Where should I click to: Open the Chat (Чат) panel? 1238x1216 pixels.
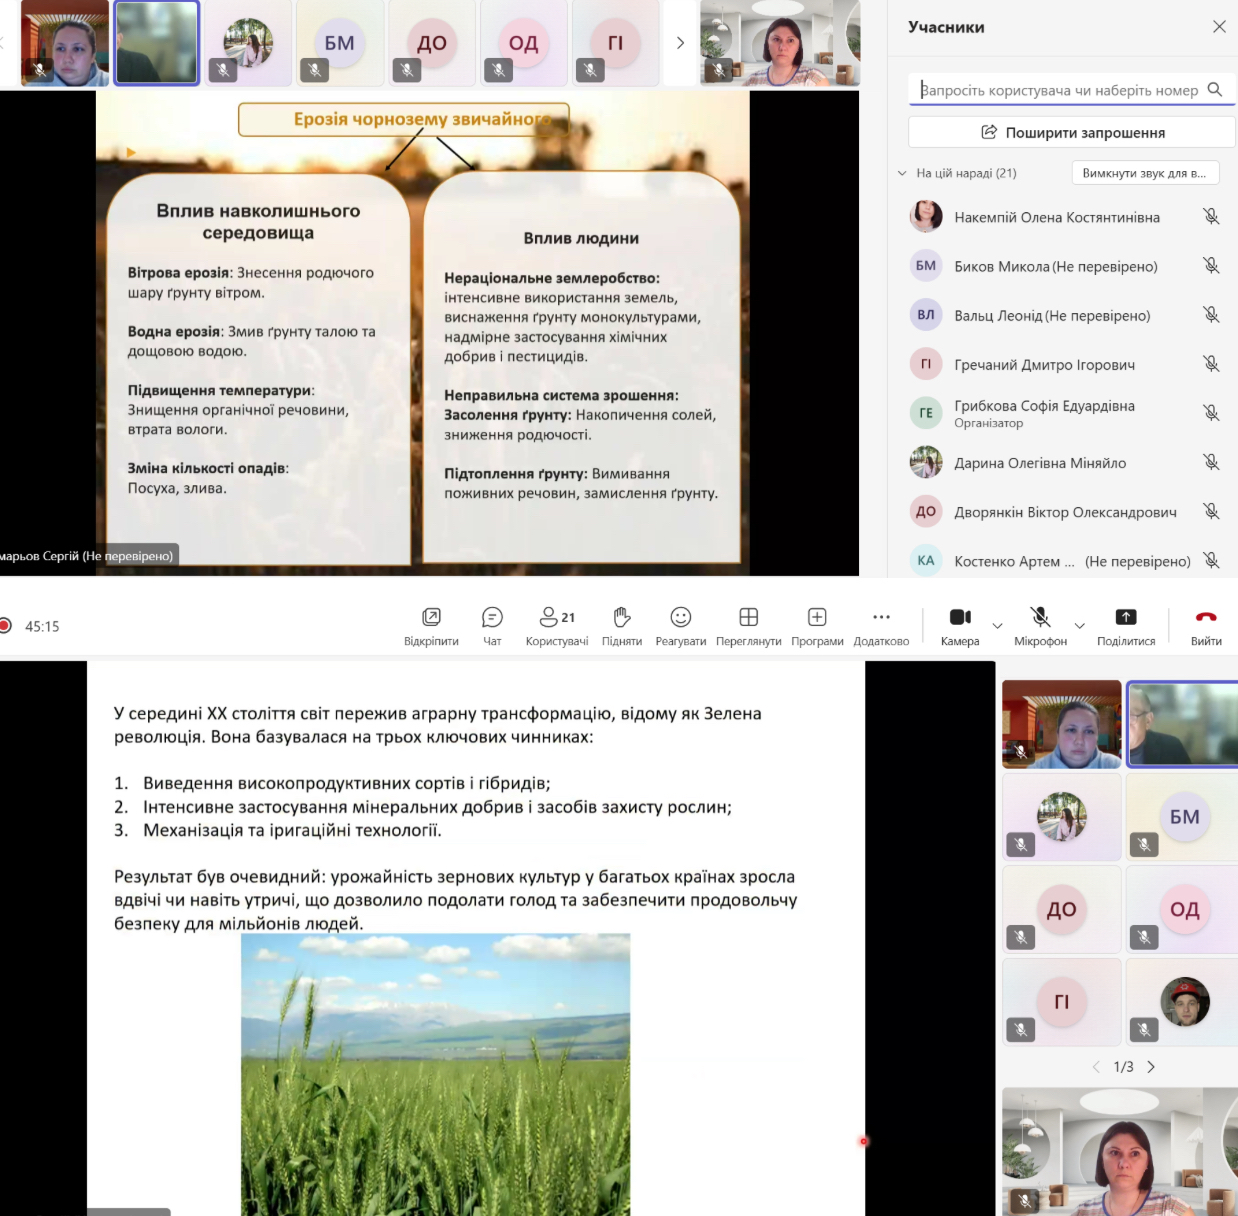492,618
